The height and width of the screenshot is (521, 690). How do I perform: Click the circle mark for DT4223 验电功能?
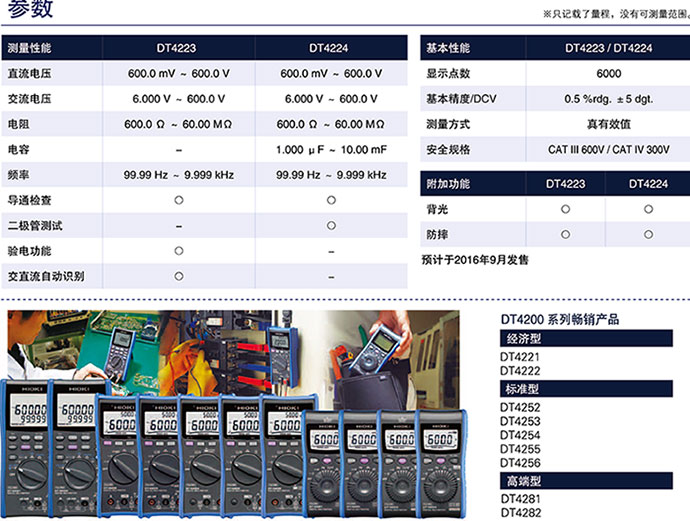coord(179,251)
